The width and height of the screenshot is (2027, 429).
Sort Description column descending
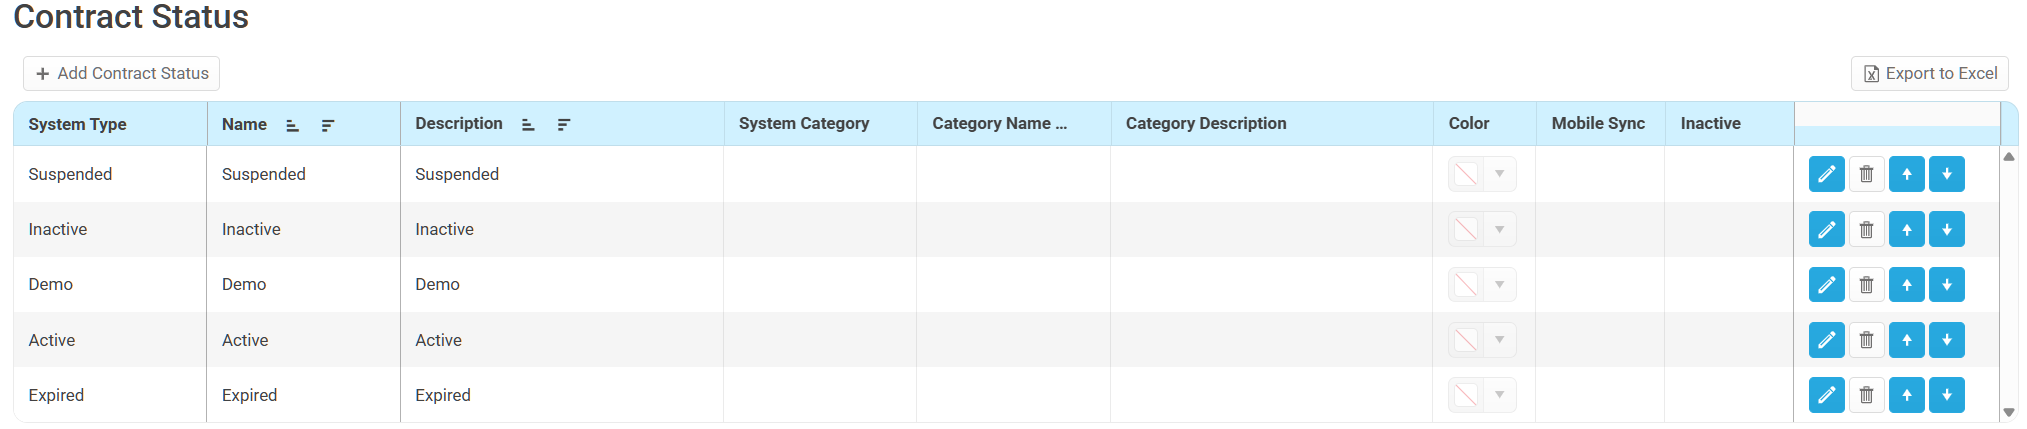564,125
